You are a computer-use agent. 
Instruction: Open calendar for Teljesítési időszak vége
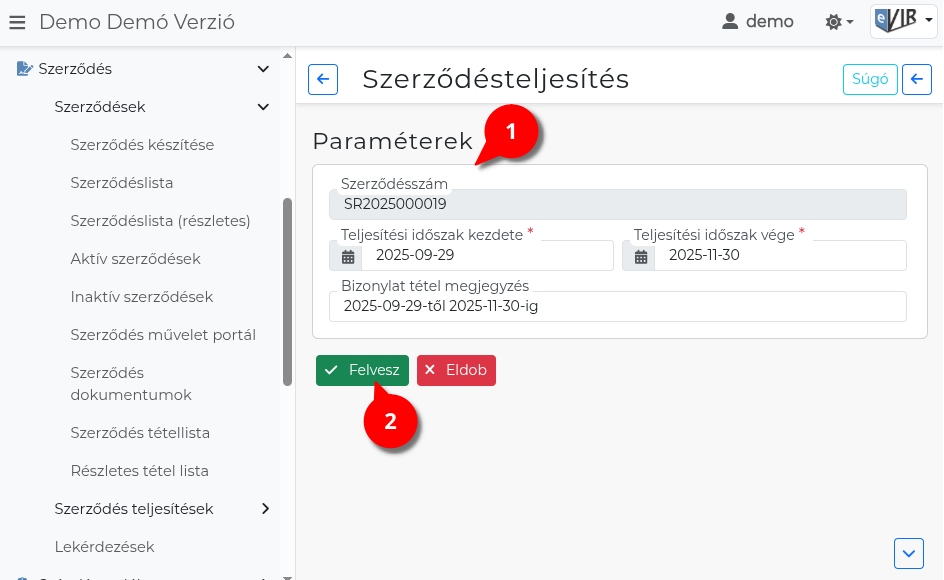pyautogui.click(x=641, y=256)
